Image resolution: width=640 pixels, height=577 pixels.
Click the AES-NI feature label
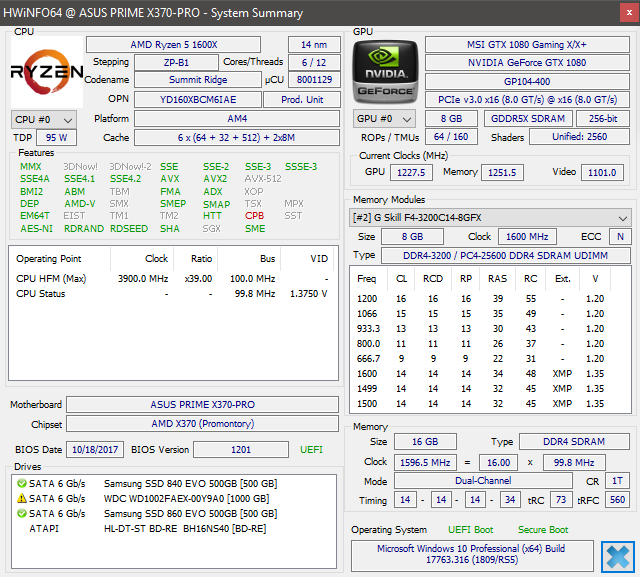(36, 229)
